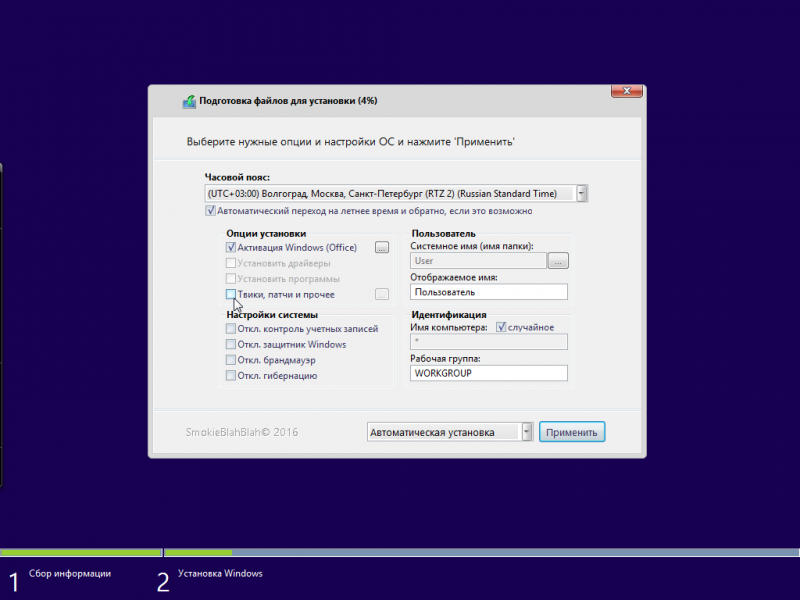The height and width of the screenshot is (600, 800).
Task: Click the 'Настройки системы' group heading
Action: 272,314
